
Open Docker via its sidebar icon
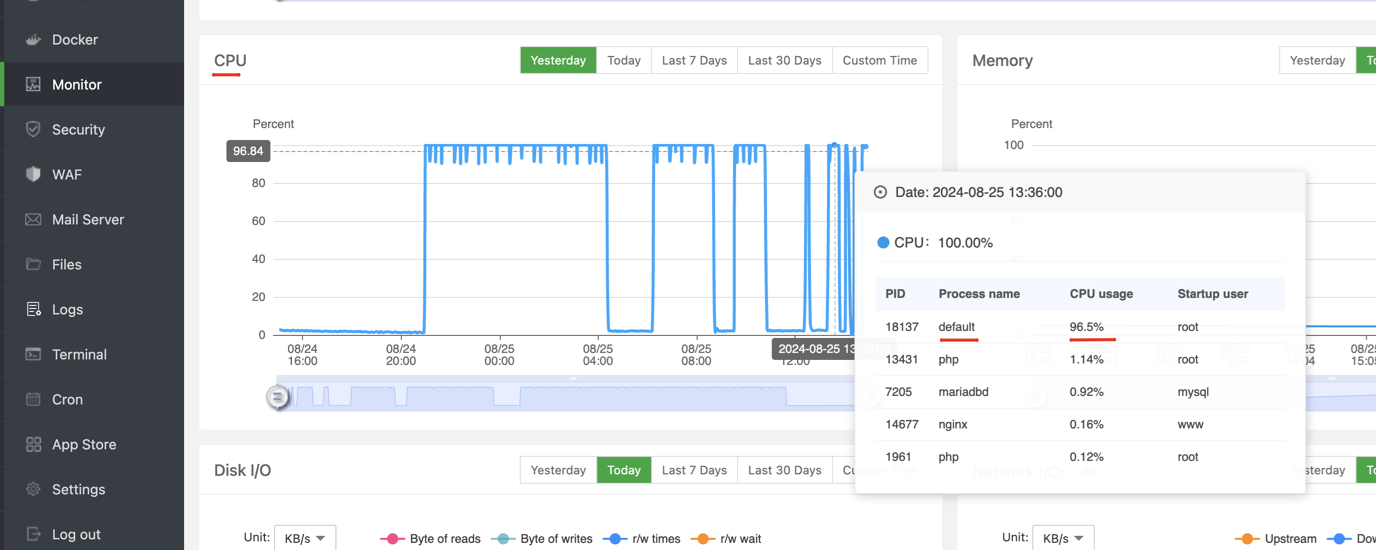click(x=33, y=40)
